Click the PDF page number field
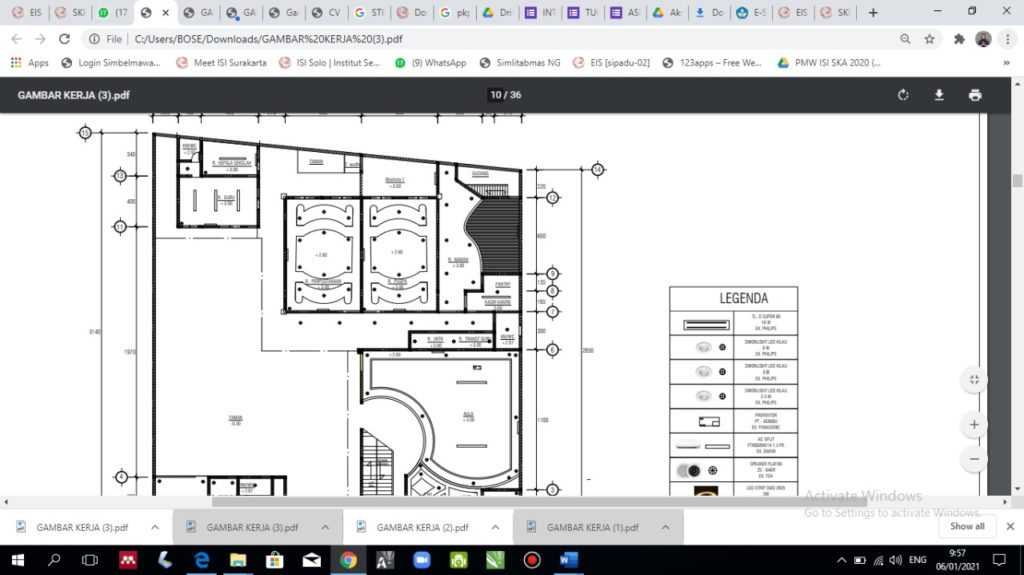Viewport: 1024px width, 575px height. click(496, 95)
